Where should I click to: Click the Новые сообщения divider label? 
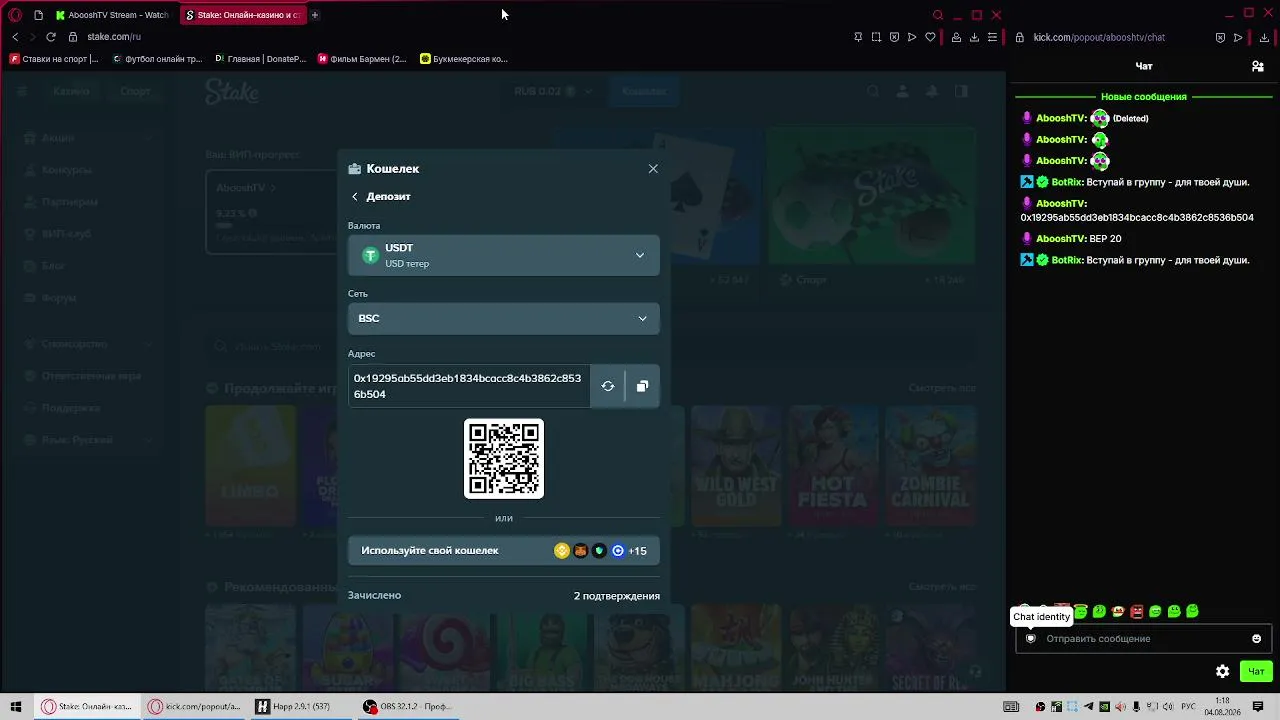tap(1144, 97)
